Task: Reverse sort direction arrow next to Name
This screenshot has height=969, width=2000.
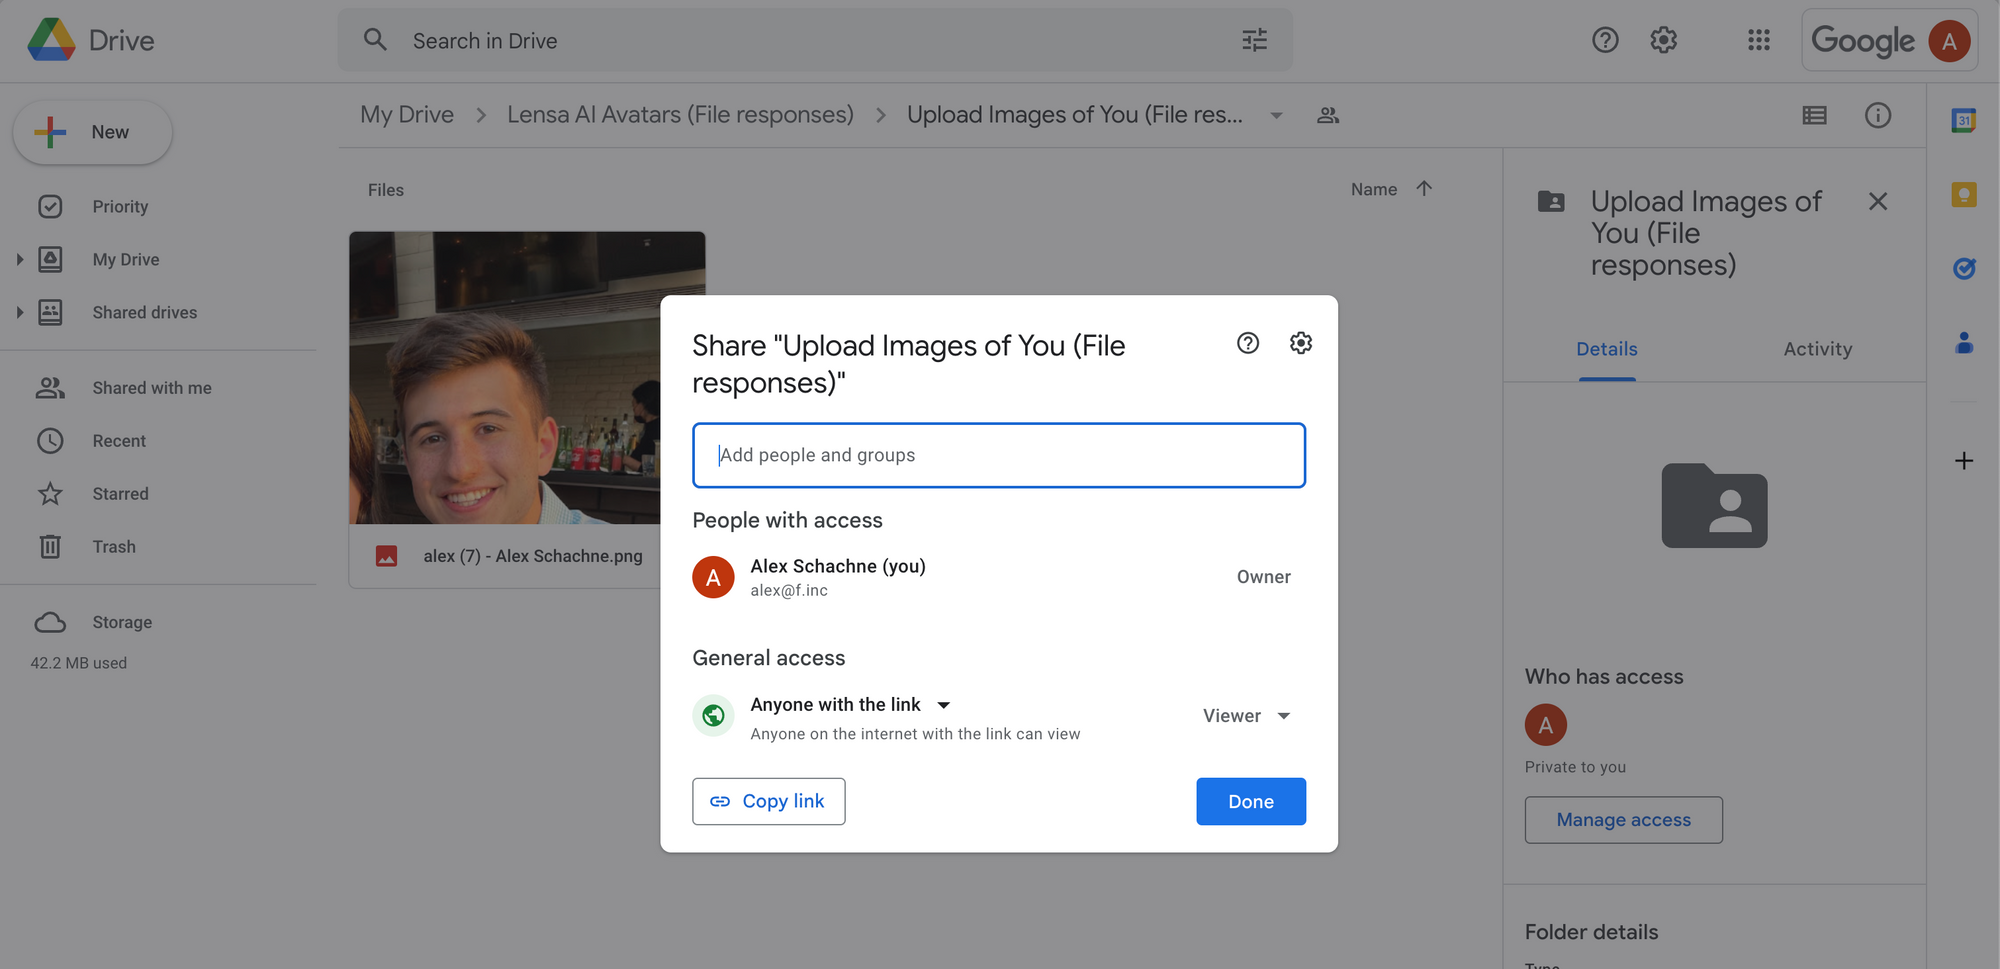Action: point(1424,188)
